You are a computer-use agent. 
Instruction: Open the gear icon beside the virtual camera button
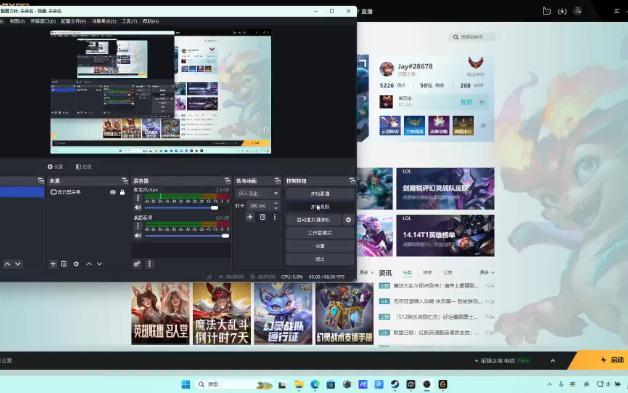click(348, 220)
